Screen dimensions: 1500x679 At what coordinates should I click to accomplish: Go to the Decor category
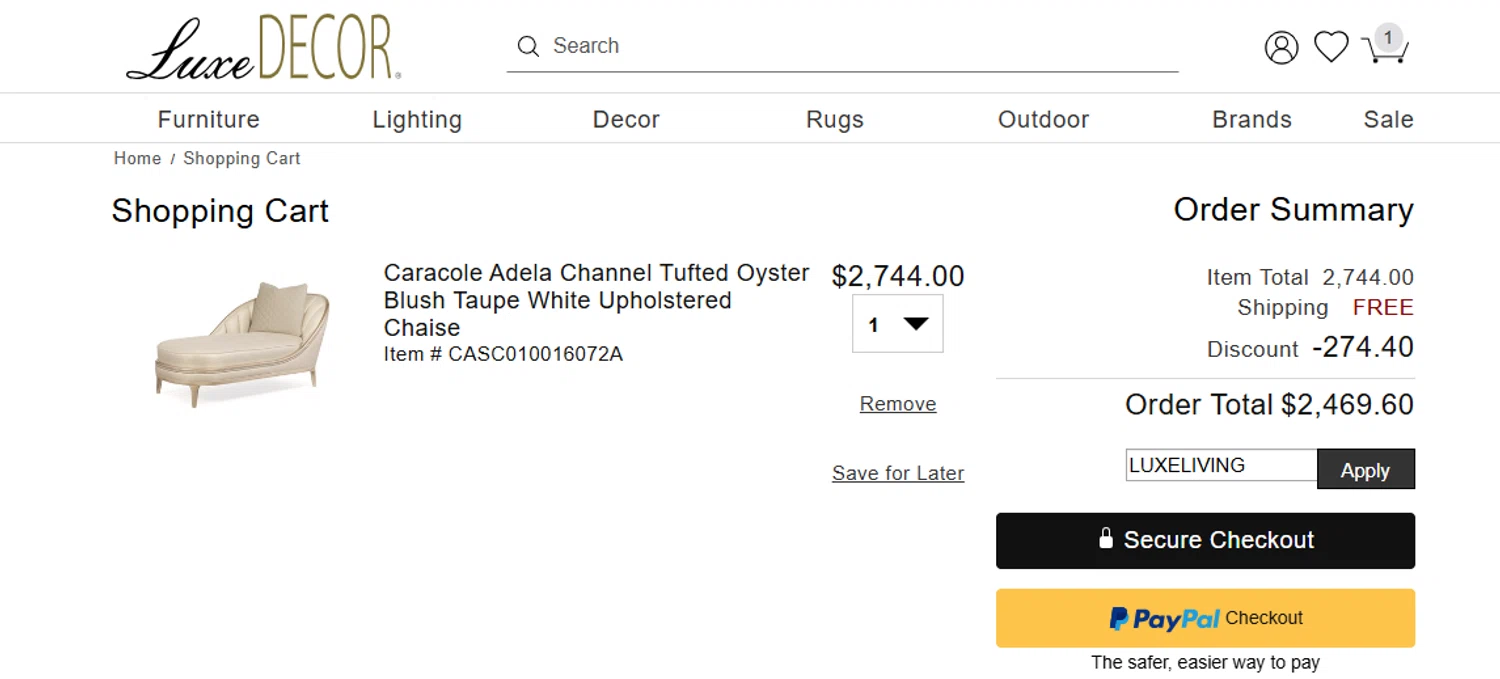point(626,120)
